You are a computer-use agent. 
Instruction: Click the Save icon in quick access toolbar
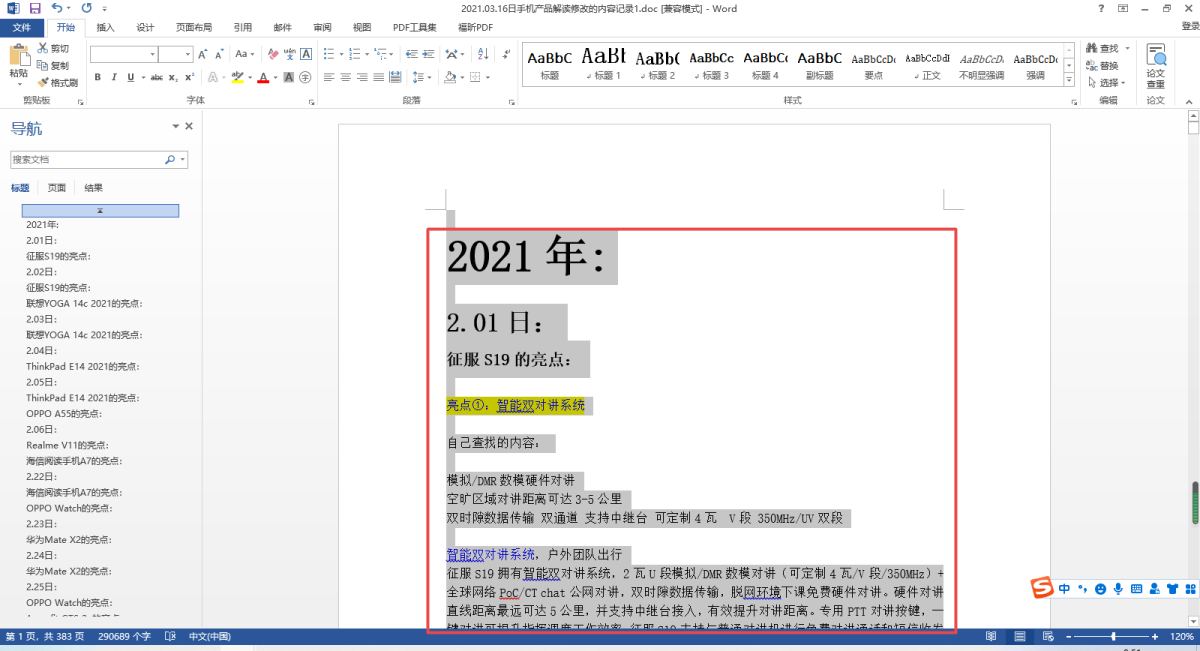tap(35, 8)
